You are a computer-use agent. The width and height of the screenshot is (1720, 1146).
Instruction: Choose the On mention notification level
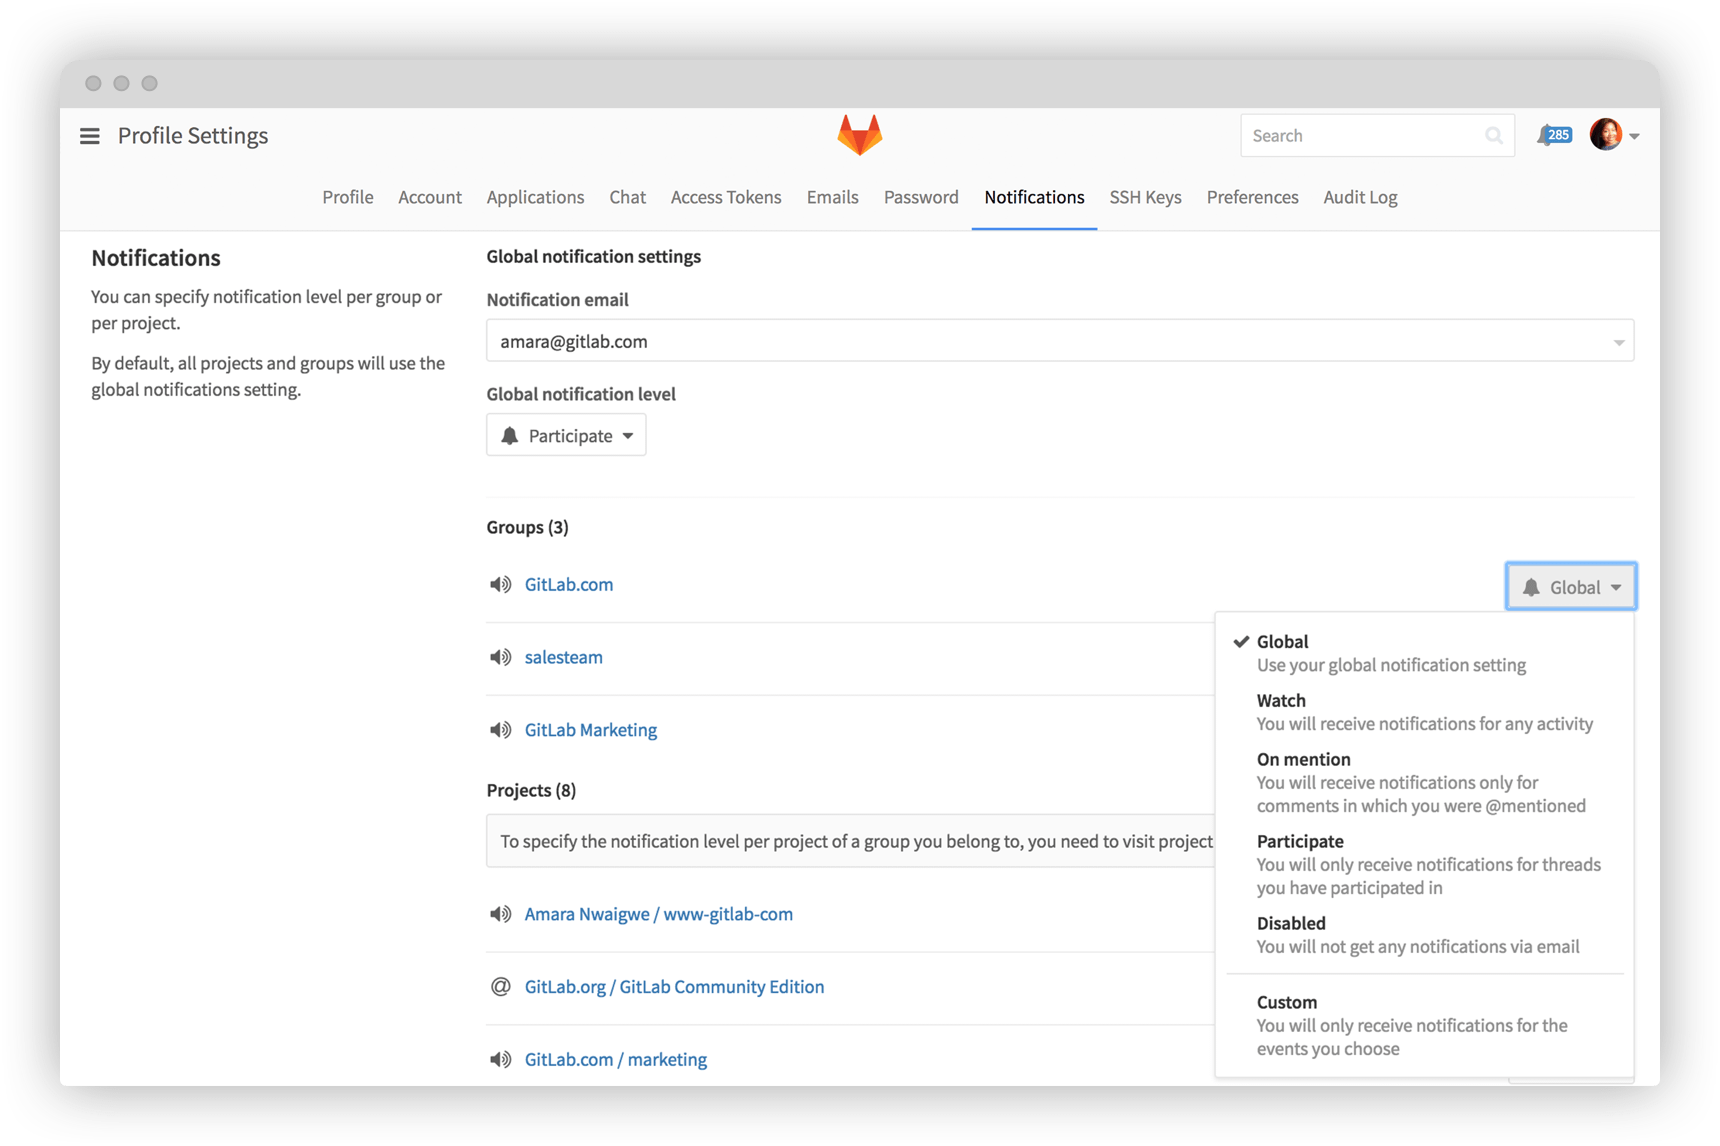tap(1424, 783)
